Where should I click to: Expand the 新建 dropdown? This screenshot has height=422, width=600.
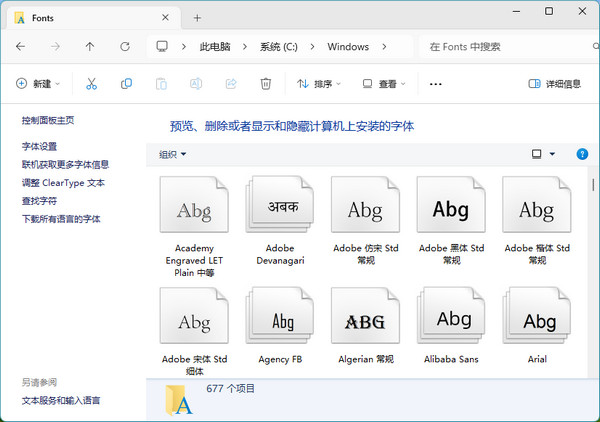pyautogui.click(x=39, y=84)
